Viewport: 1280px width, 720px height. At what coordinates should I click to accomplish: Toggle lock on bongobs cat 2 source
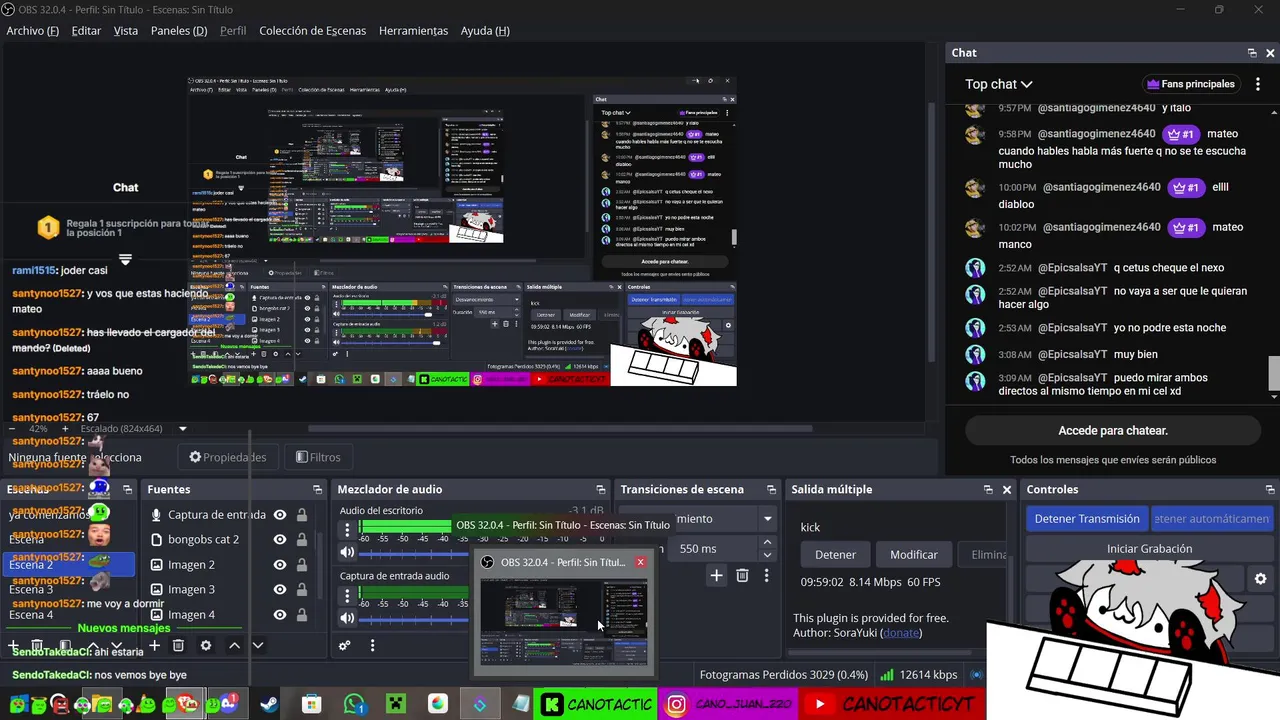[301, 540]
